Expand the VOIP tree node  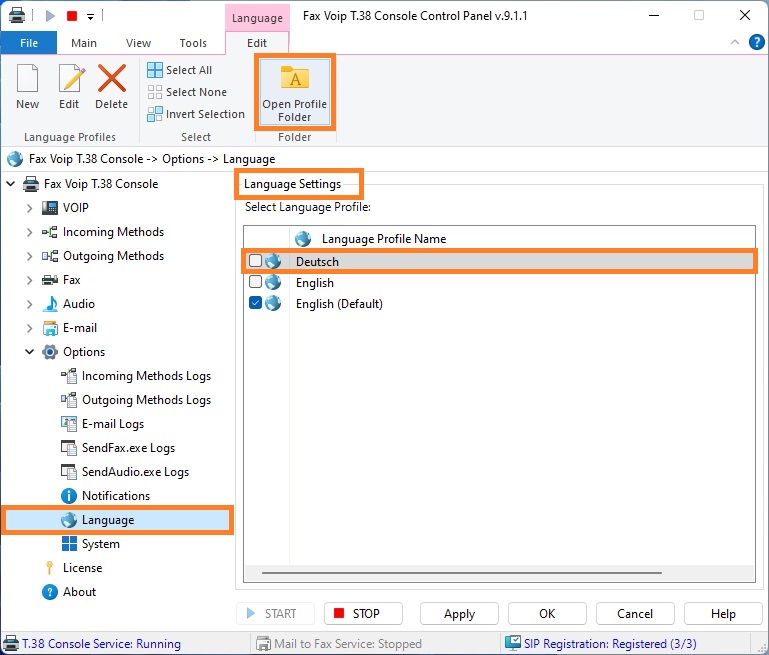pos(29,208)
